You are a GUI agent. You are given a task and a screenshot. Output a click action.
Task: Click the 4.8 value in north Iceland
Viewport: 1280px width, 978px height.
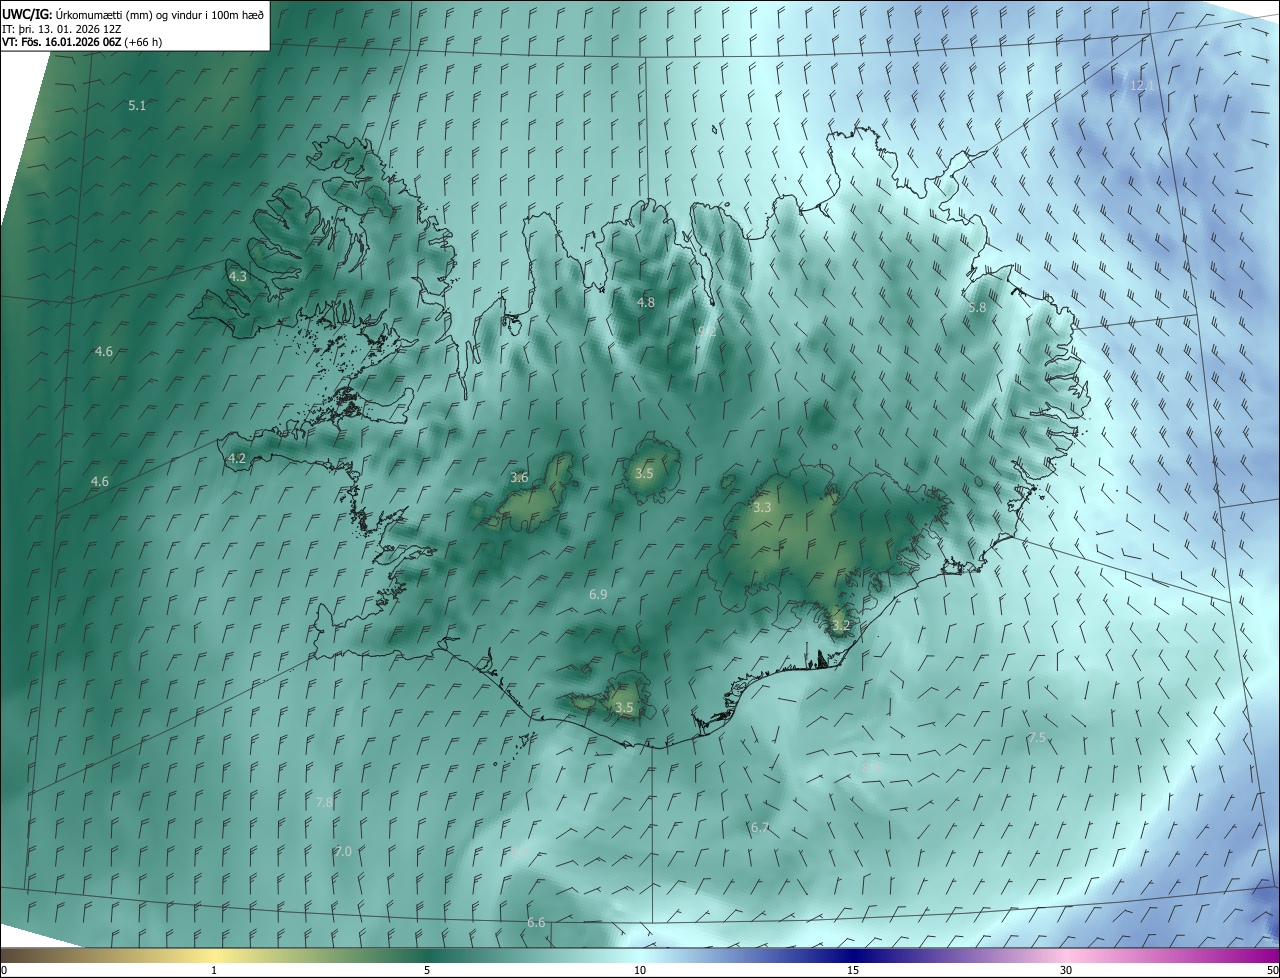[646, 302]
